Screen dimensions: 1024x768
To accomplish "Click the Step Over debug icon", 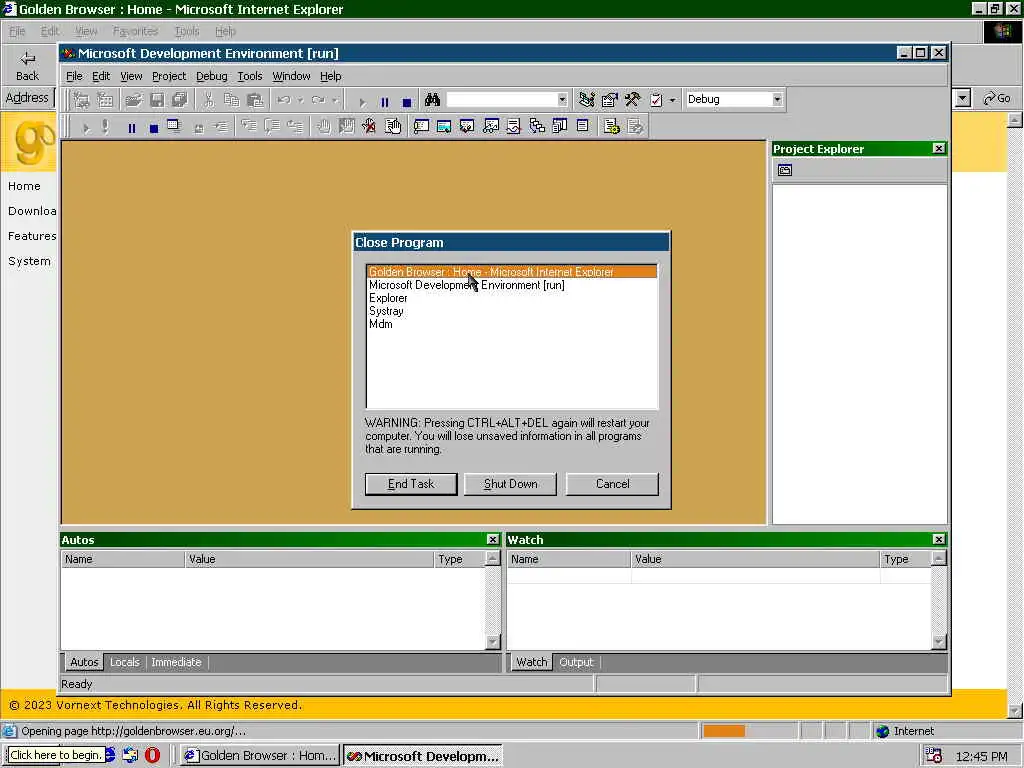I will 272,126.
